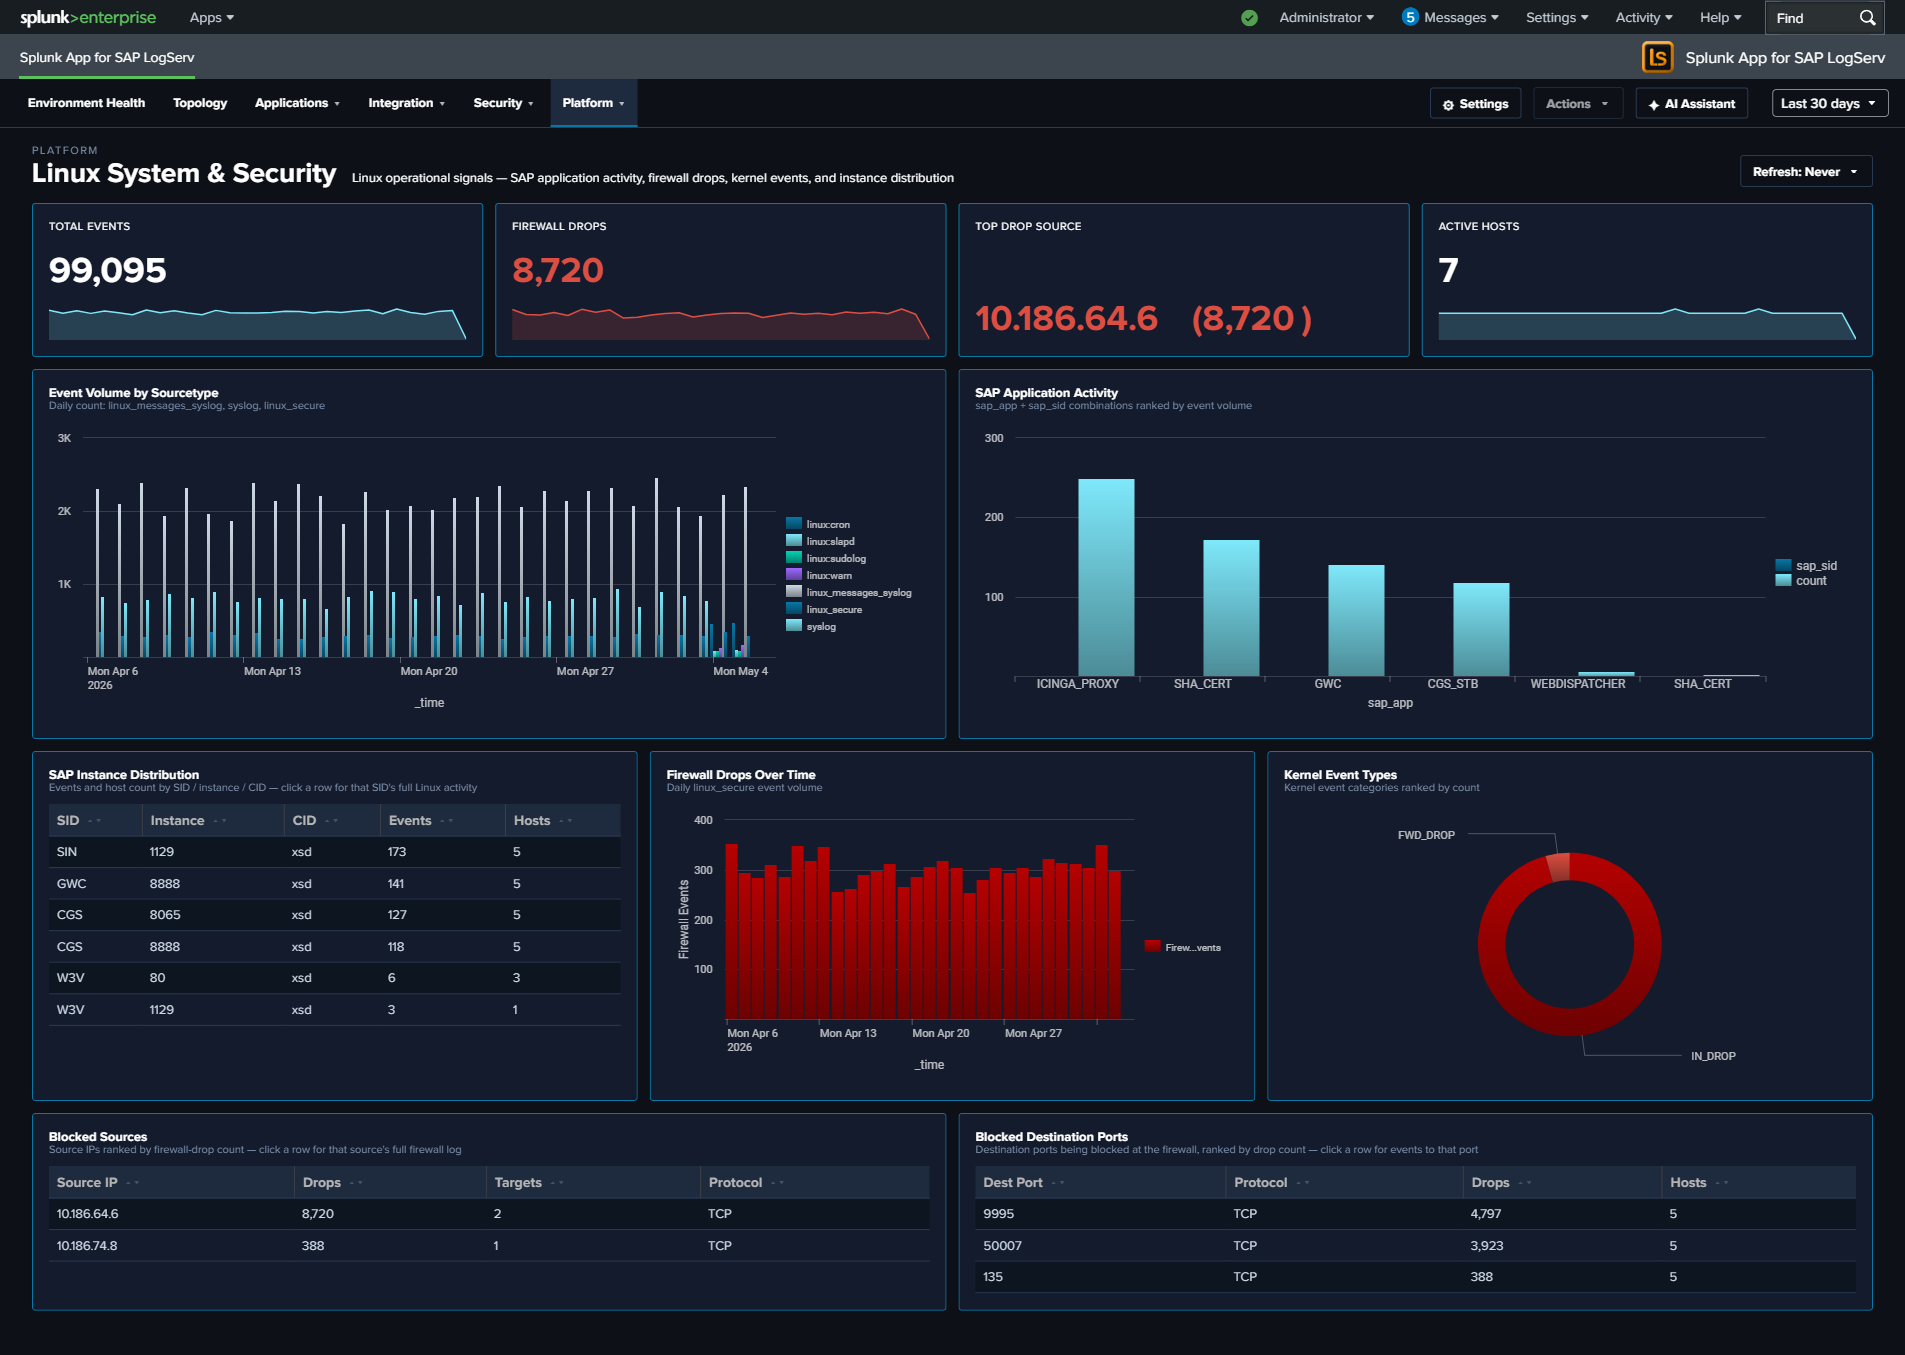
Task: Sort the Instance column using its sort icon
Action: coord(220,821)
